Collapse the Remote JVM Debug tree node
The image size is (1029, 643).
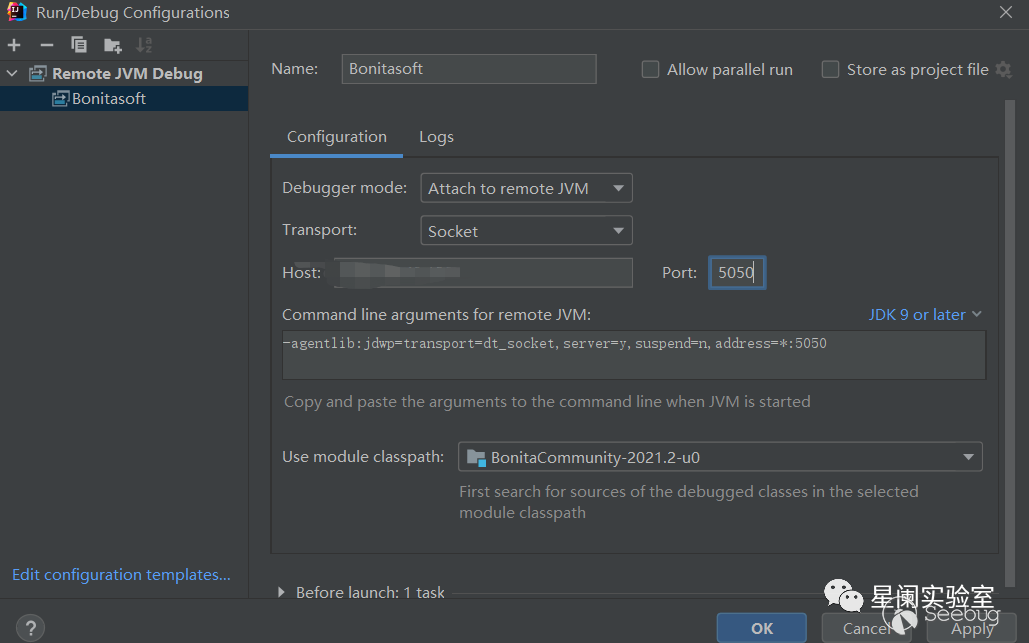click(x=12, y=74)
